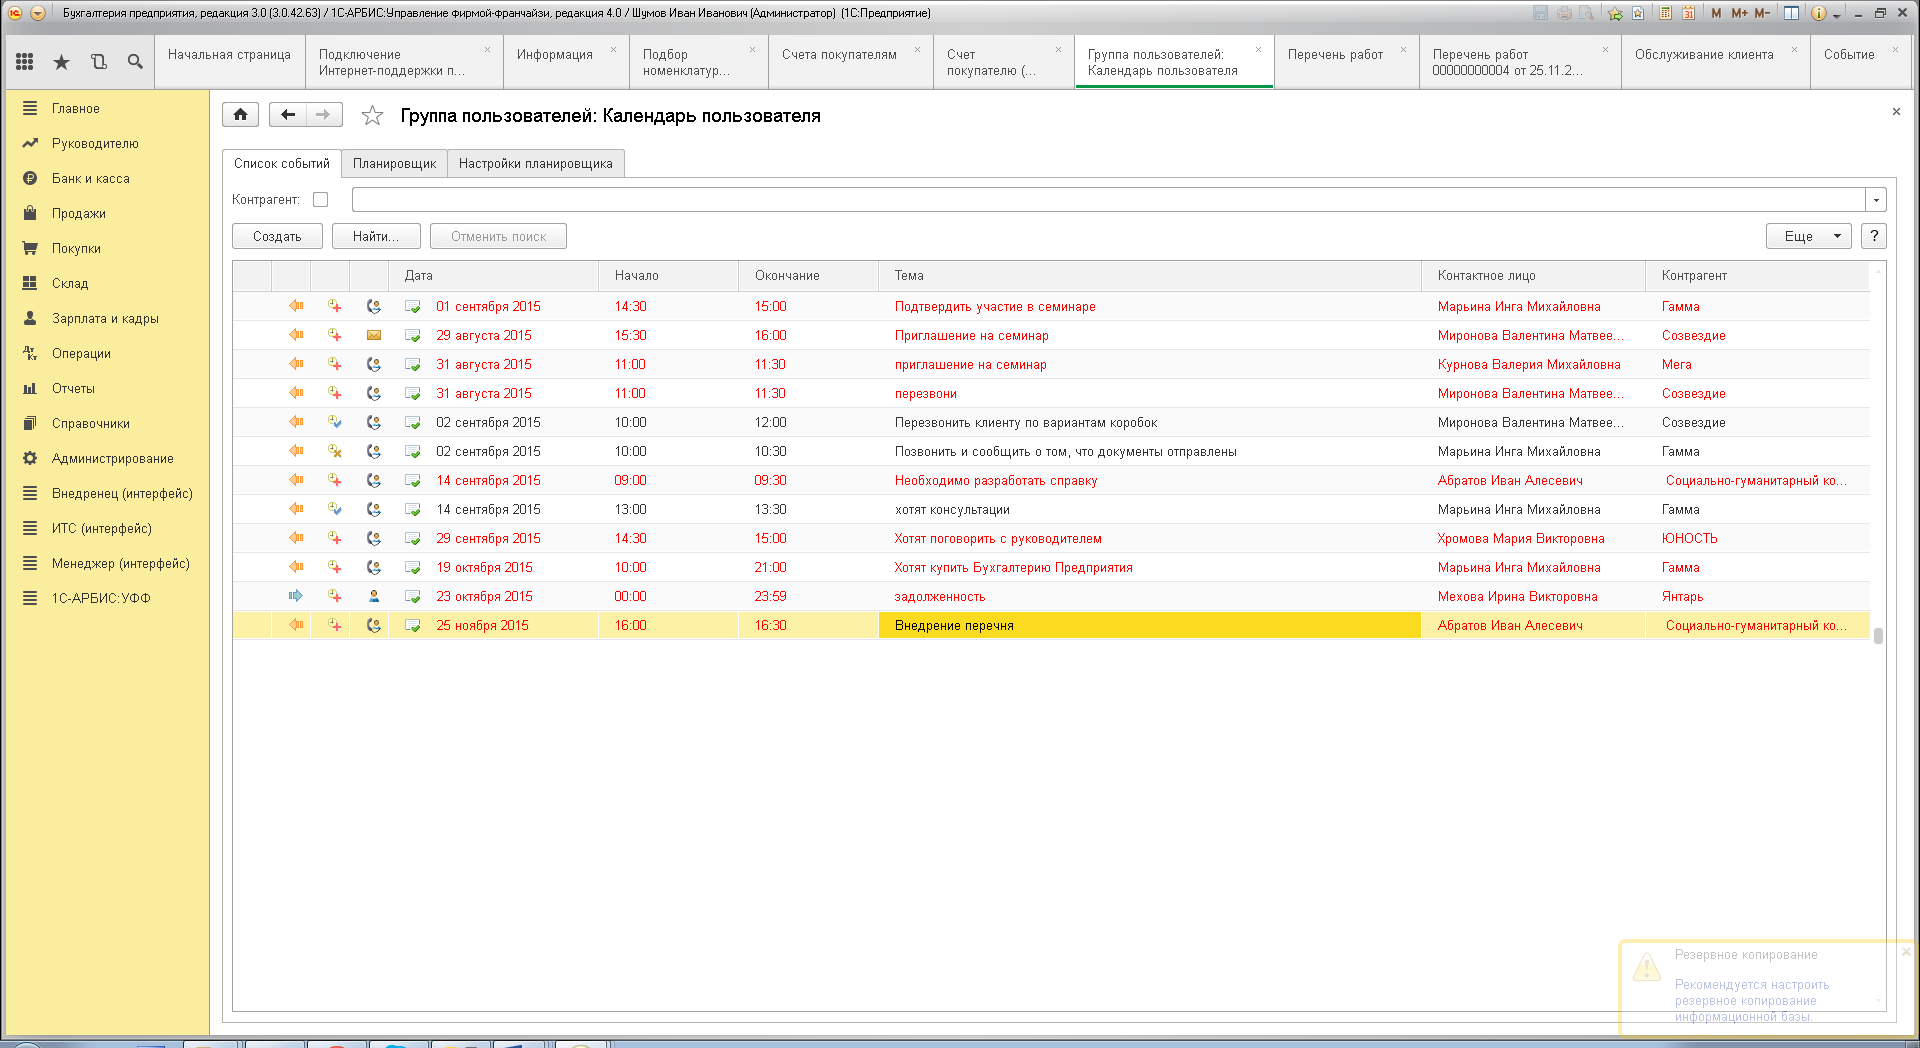
Task: Select the cell Внедрение перечня
Action: pyautogui.click(x=1150, y=626)
